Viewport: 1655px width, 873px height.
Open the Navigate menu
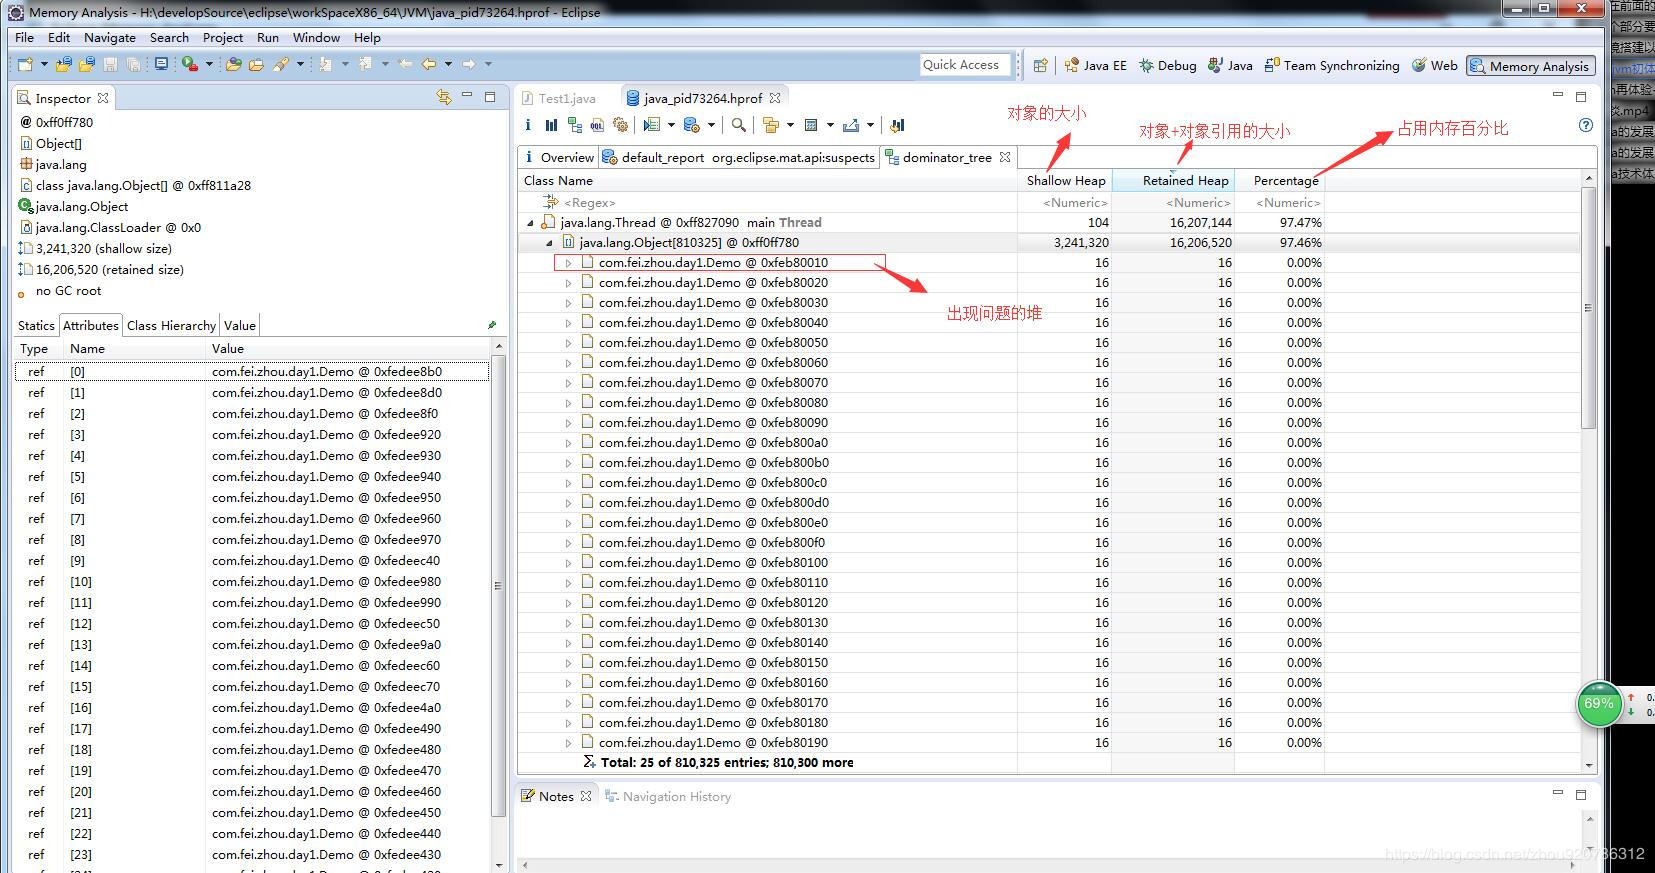click(x=110, y=37)
